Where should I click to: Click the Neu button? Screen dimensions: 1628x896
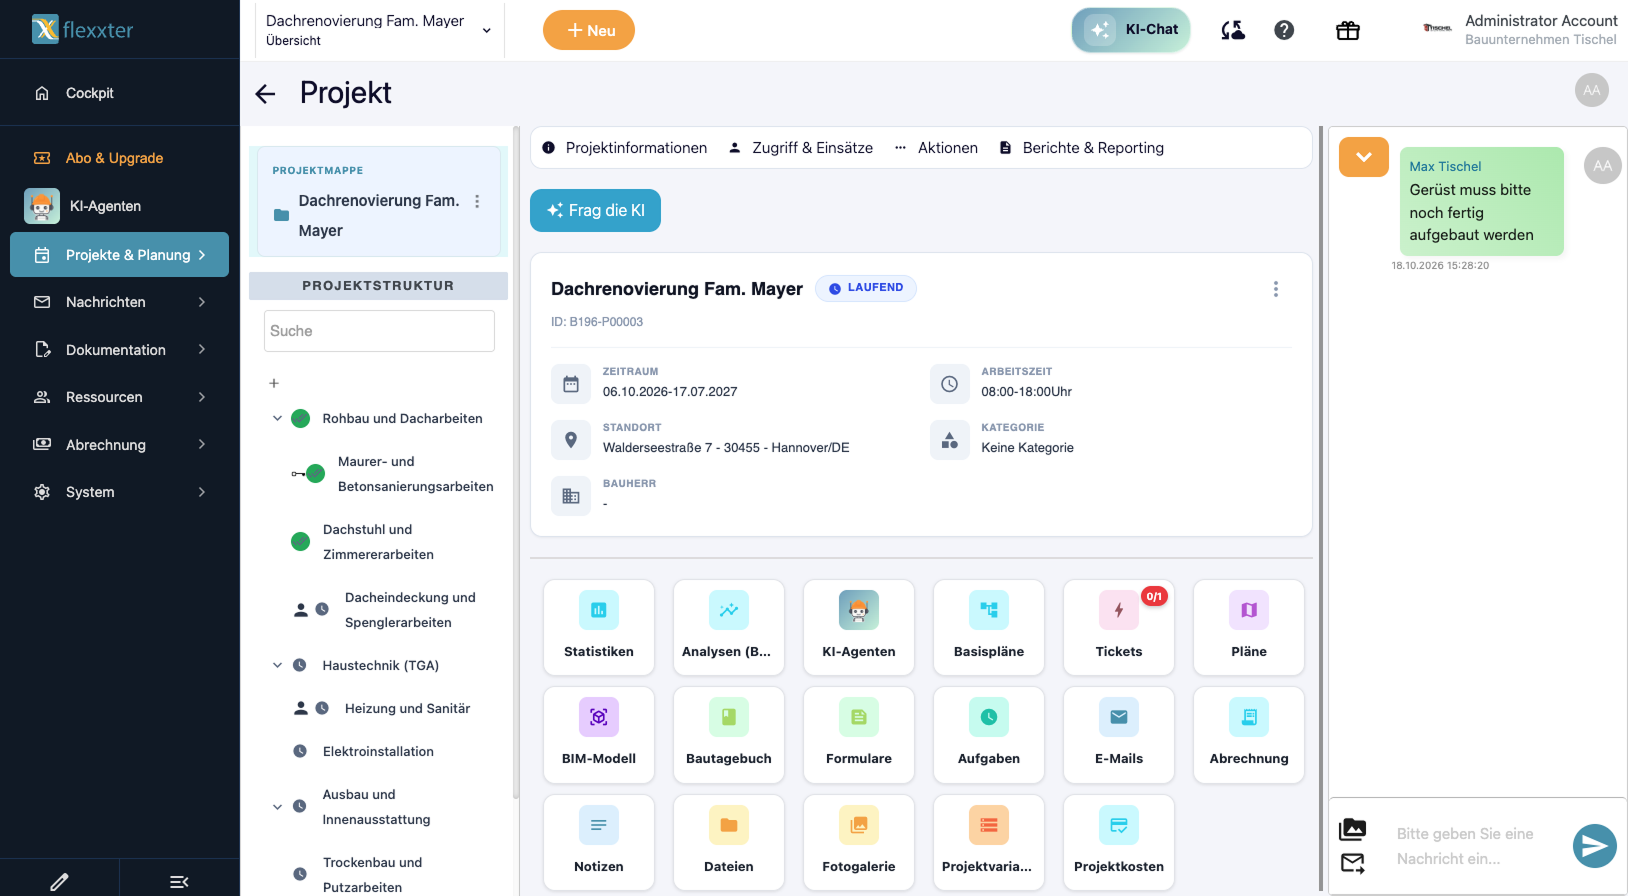(x=589, y=30)
